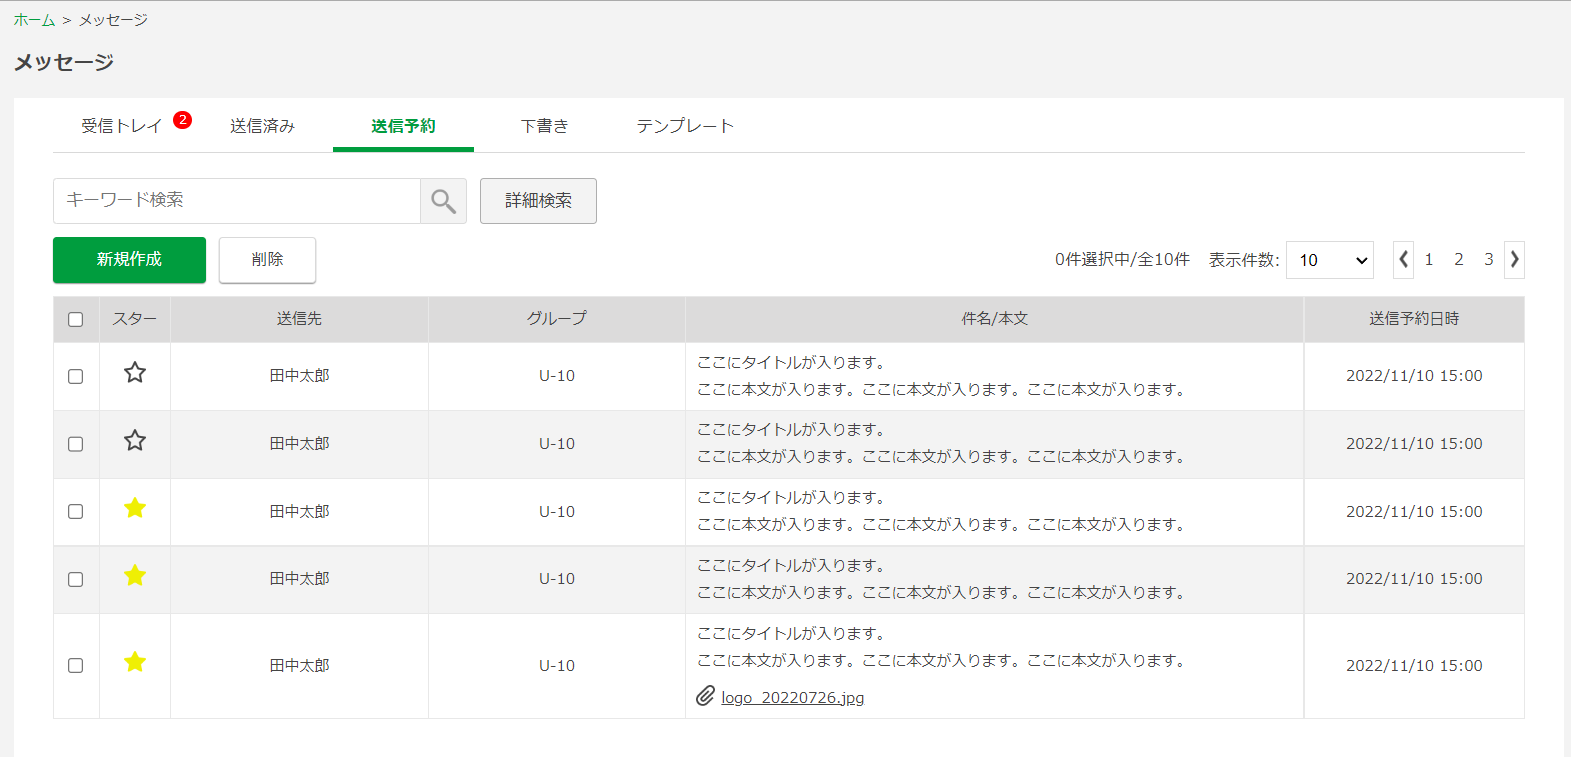1571x757 pixels.
Task: Check the checkbox of the attachment row
Action: (x=75, y=666)
